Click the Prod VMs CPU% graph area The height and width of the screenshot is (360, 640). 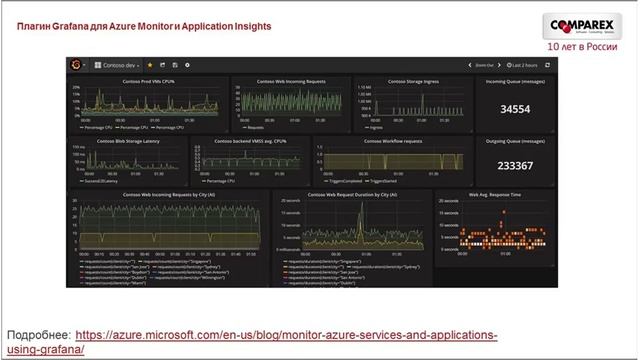[149, 101]
